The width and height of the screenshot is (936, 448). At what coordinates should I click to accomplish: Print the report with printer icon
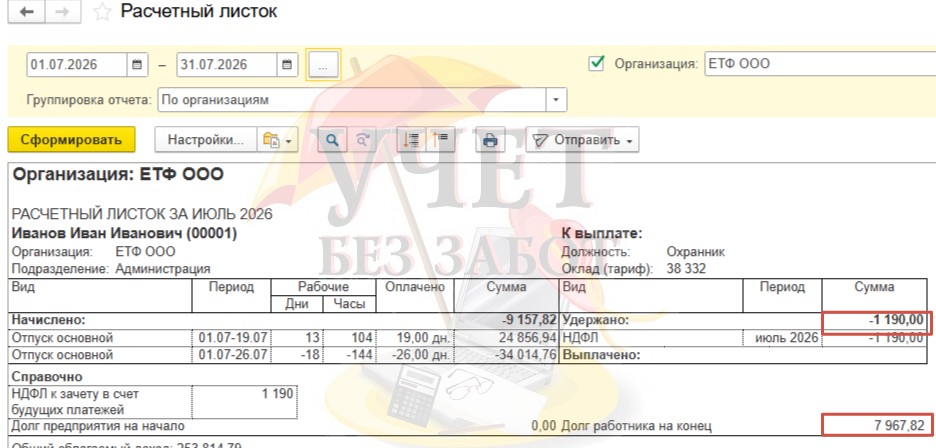point(490,140)
